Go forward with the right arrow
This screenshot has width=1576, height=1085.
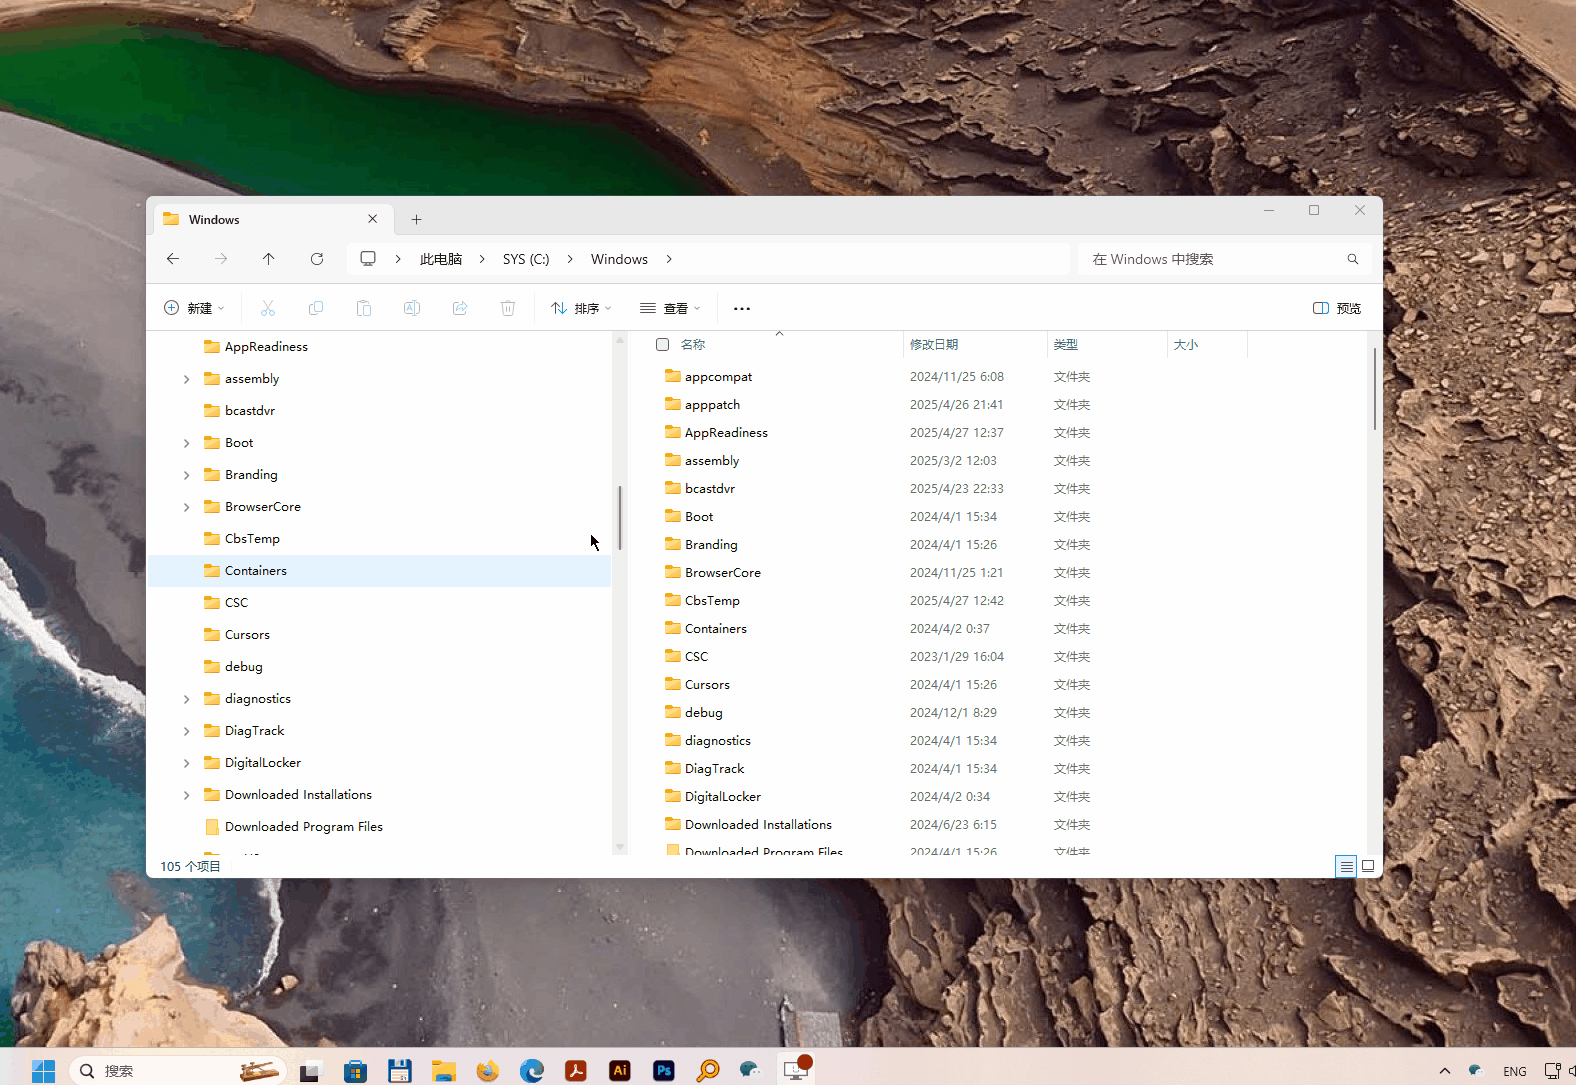tap(221, 259)
